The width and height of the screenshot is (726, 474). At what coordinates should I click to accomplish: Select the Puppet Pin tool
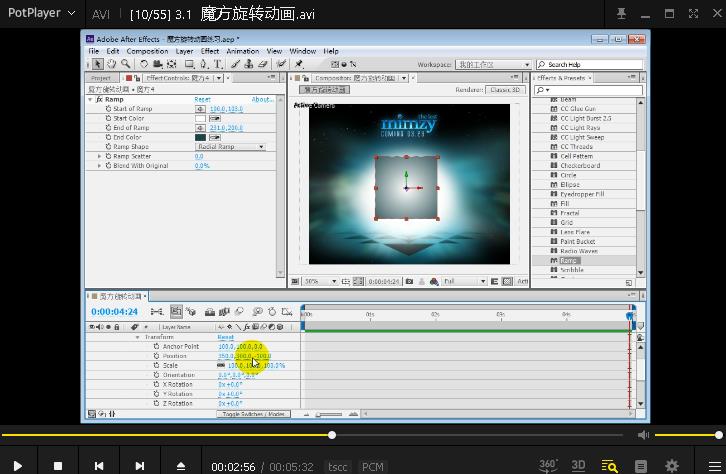point(299,64)
